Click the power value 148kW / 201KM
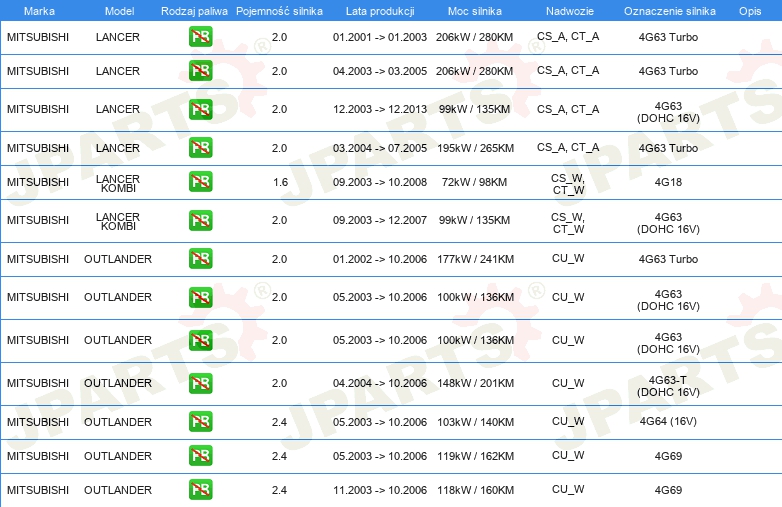 tap(475, 383)
